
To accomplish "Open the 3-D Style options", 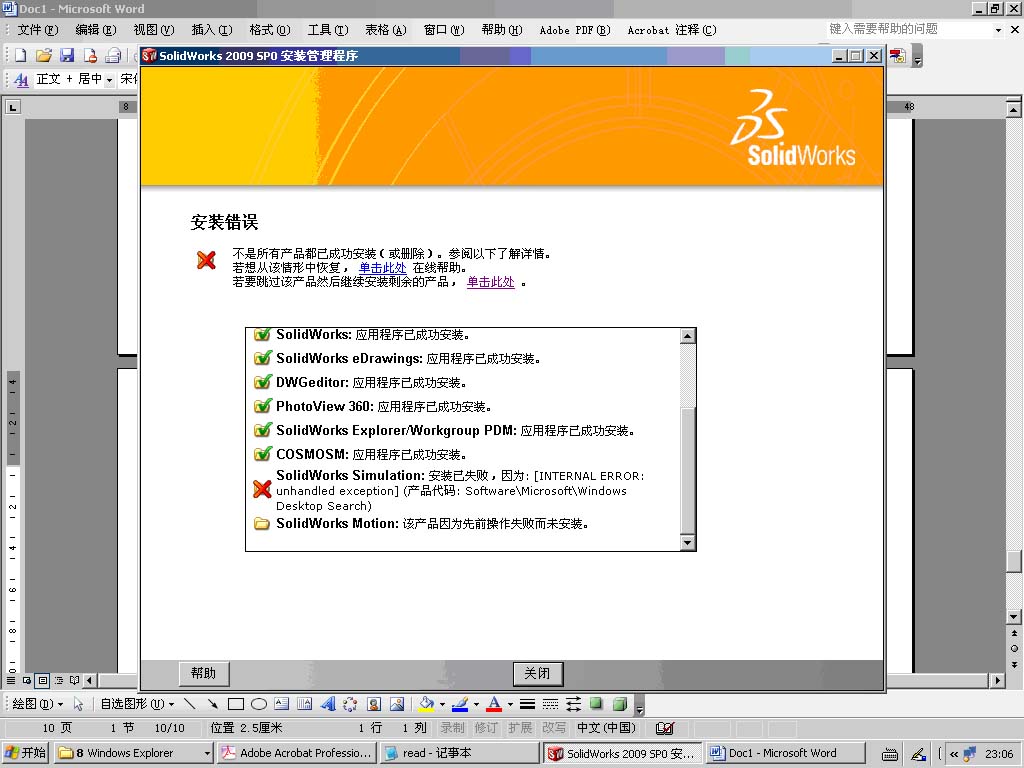I will [x=620, y=704].
